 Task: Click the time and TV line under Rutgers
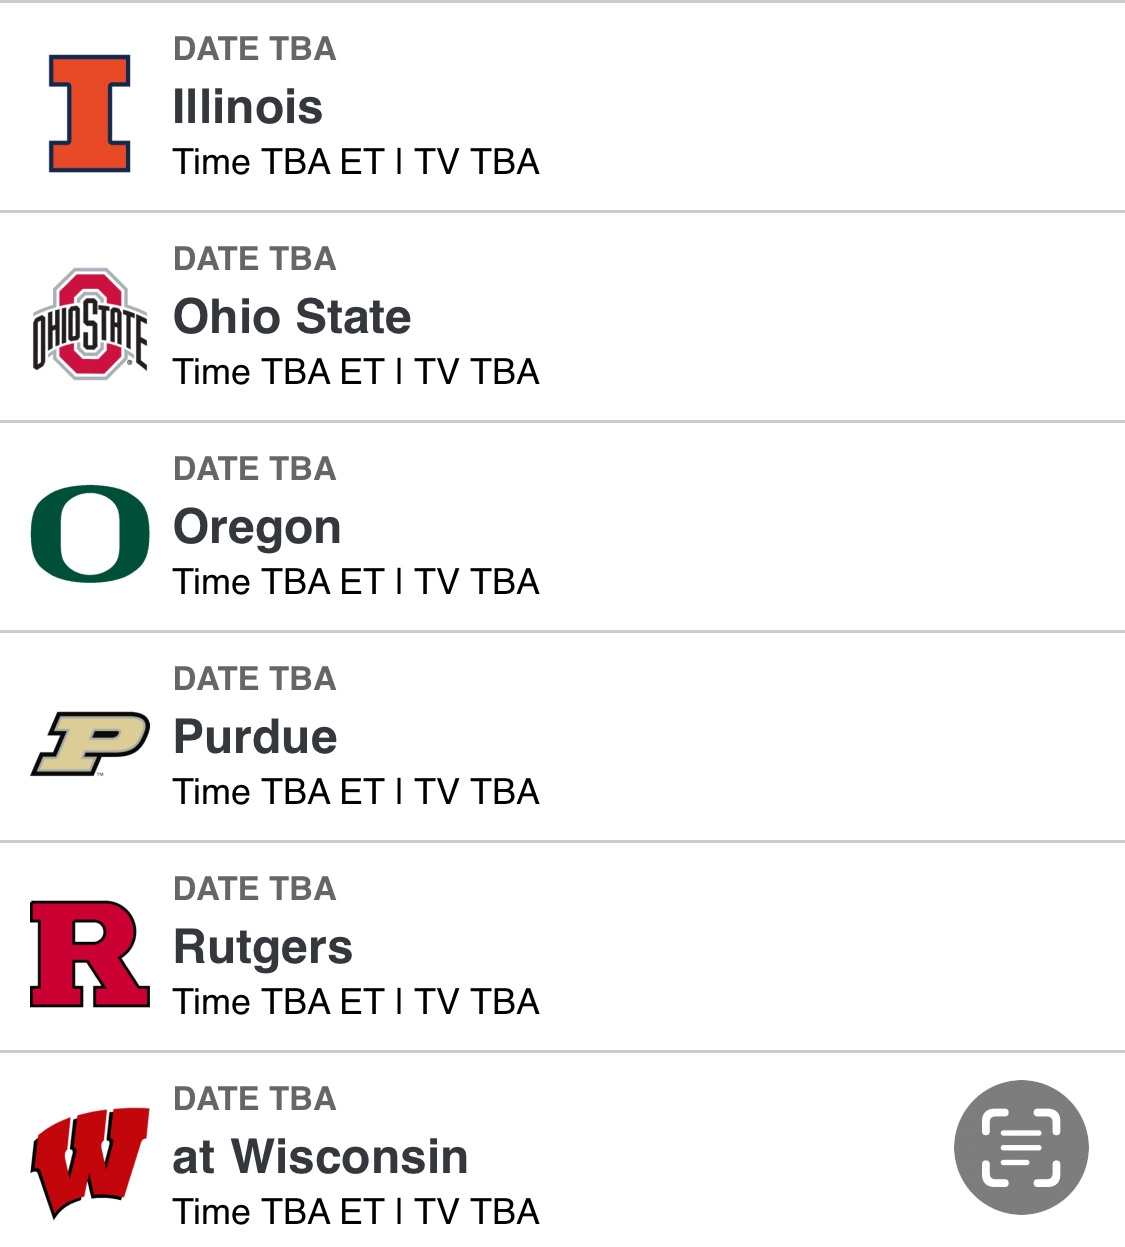356,1002
